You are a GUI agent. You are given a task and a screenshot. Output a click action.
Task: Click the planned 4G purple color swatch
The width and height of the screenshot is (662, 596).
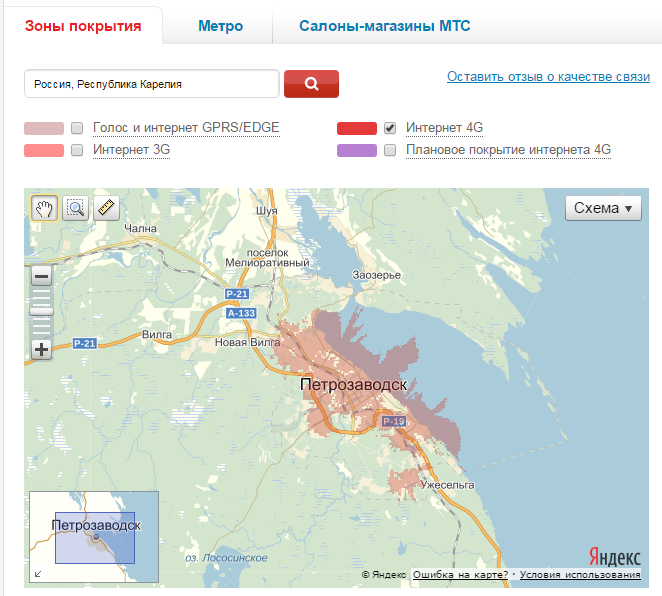point(357,150)
